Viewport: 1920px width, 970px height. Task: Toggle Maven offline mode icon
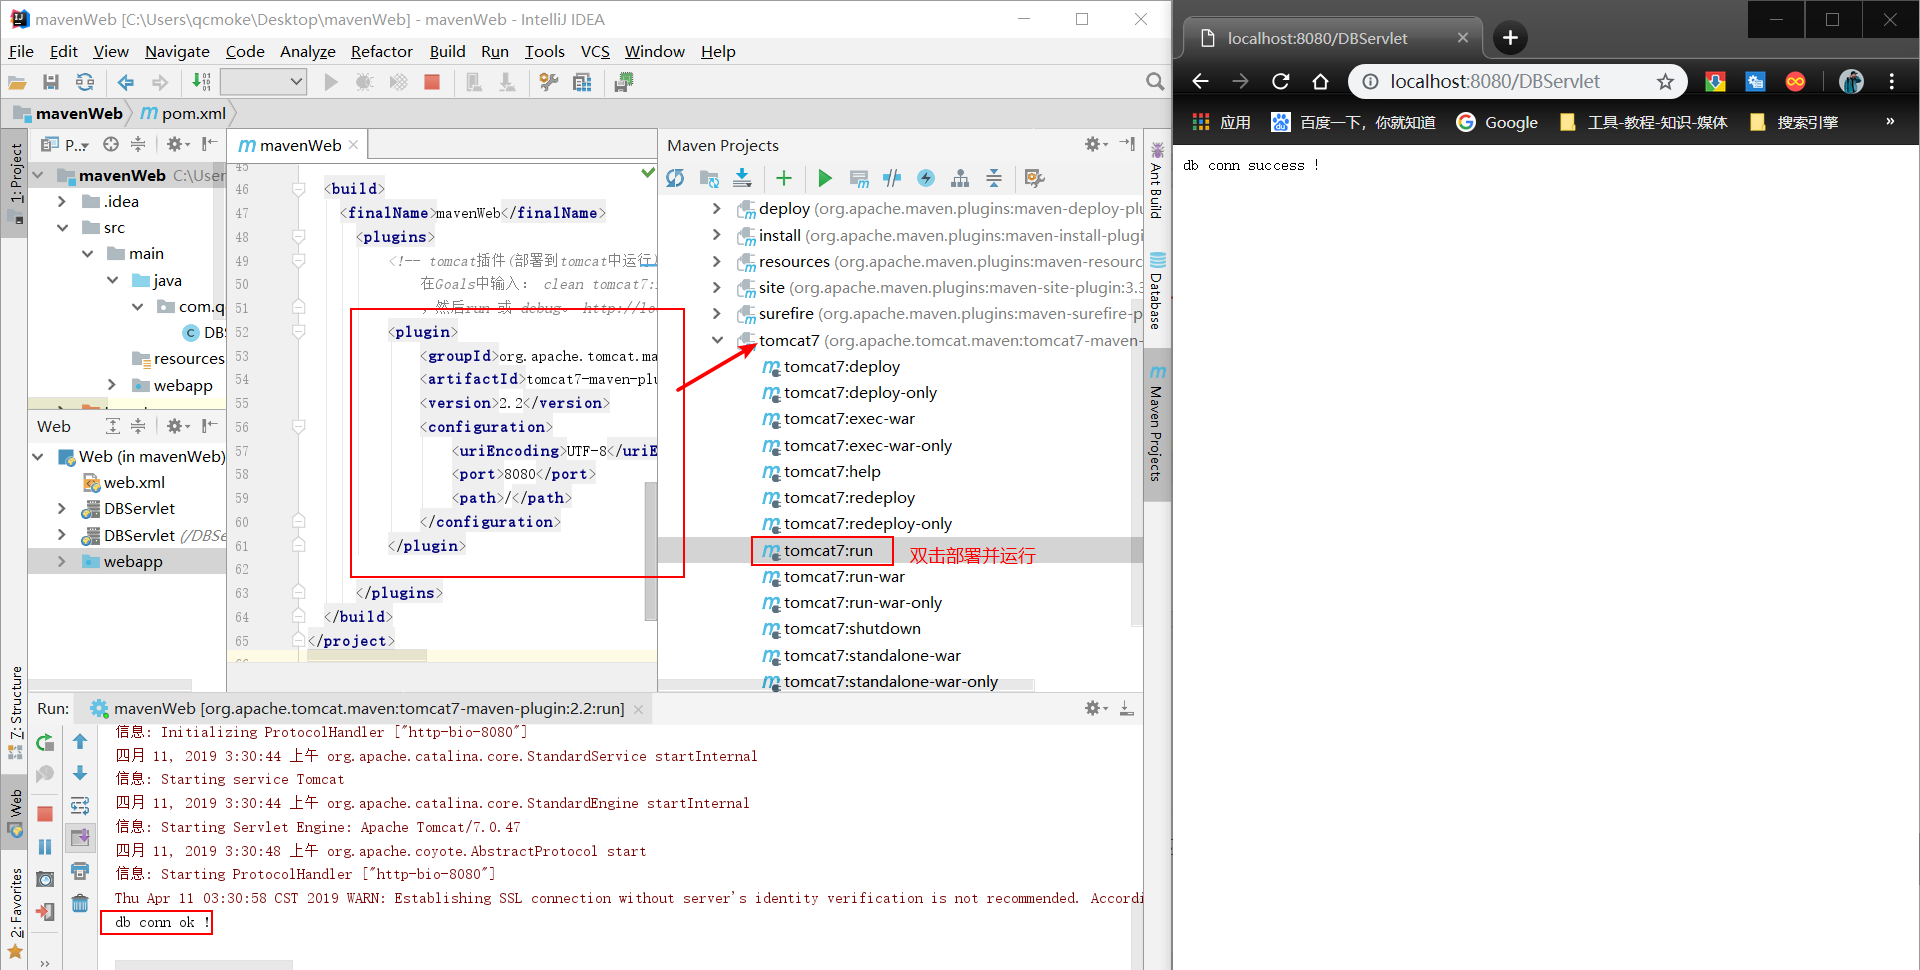[x=892, y=178]
